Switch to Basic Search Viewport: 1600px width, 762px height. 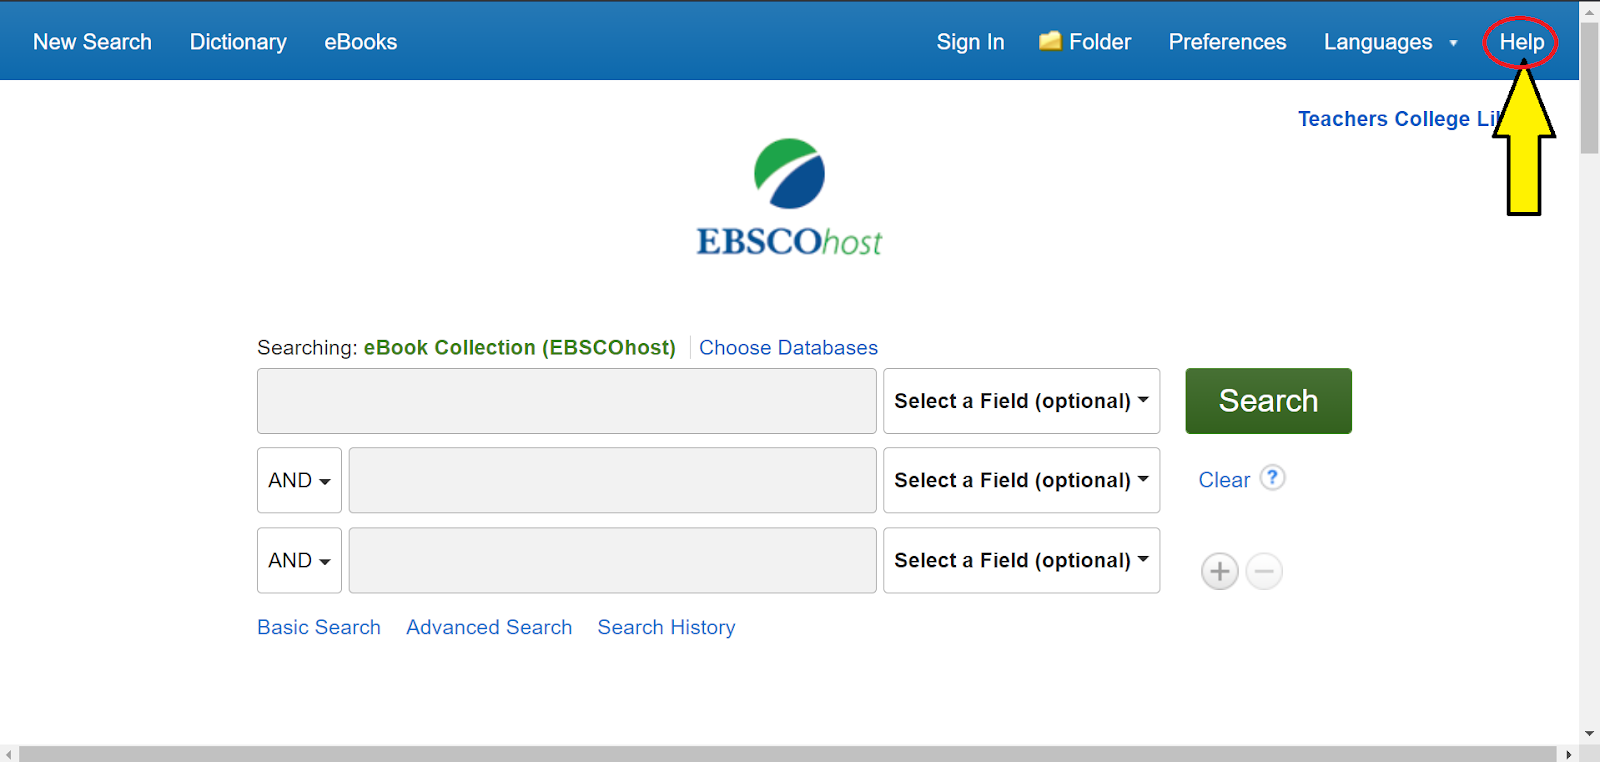[x=319, y=627]
